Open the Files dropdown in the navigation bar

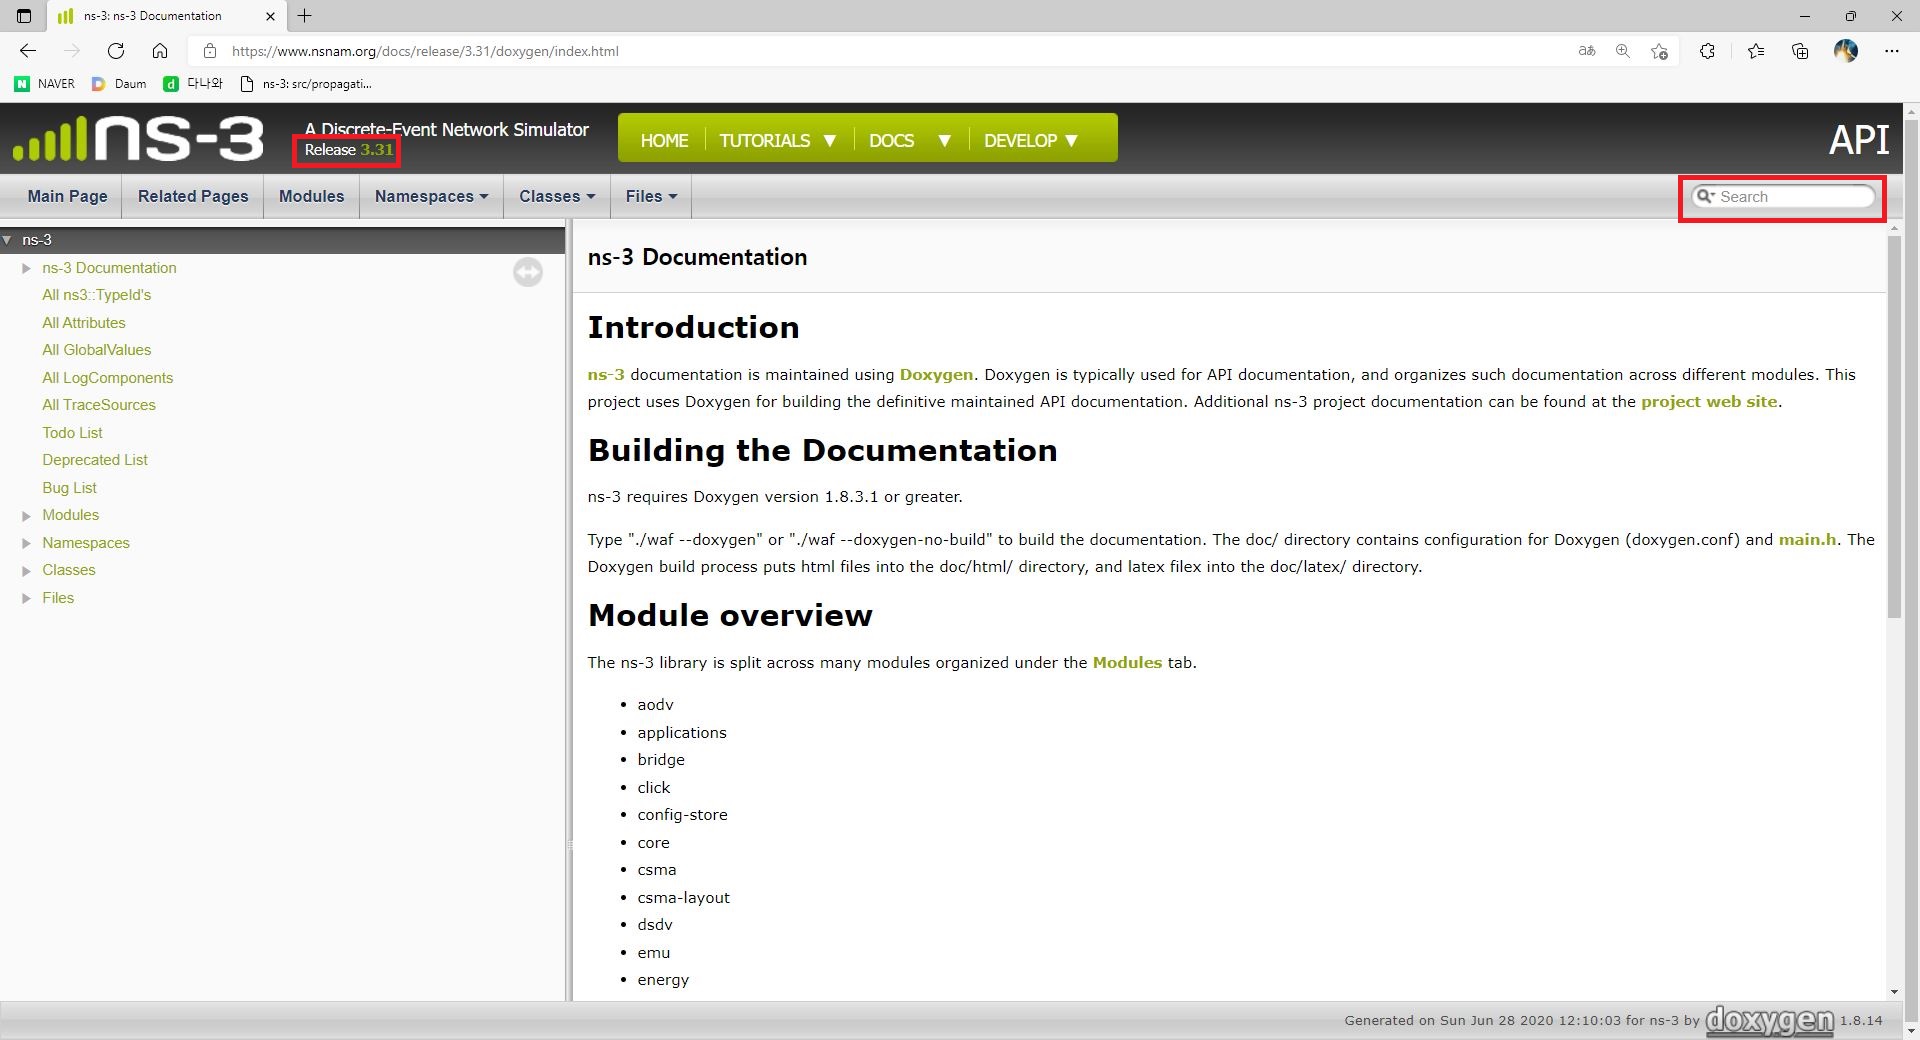(x=651, y=196)
